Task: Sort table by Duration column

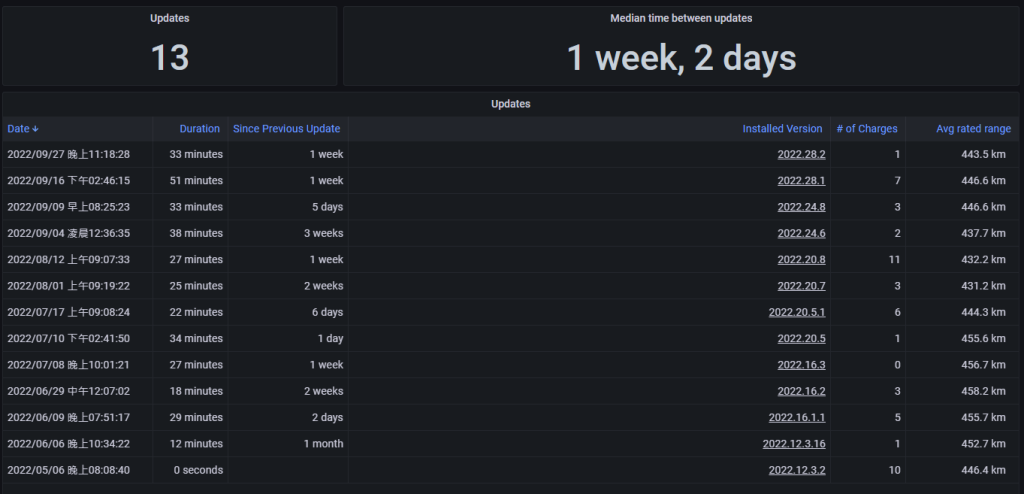Action: click(x=199, y=129)
